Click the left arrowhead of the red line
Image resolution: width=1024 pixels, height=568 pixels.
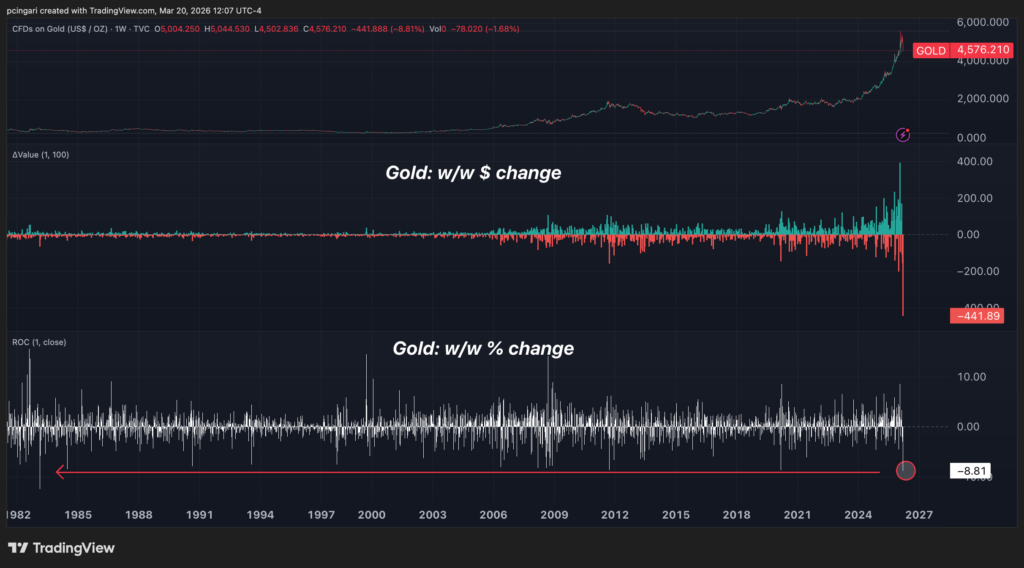[61, 472]
